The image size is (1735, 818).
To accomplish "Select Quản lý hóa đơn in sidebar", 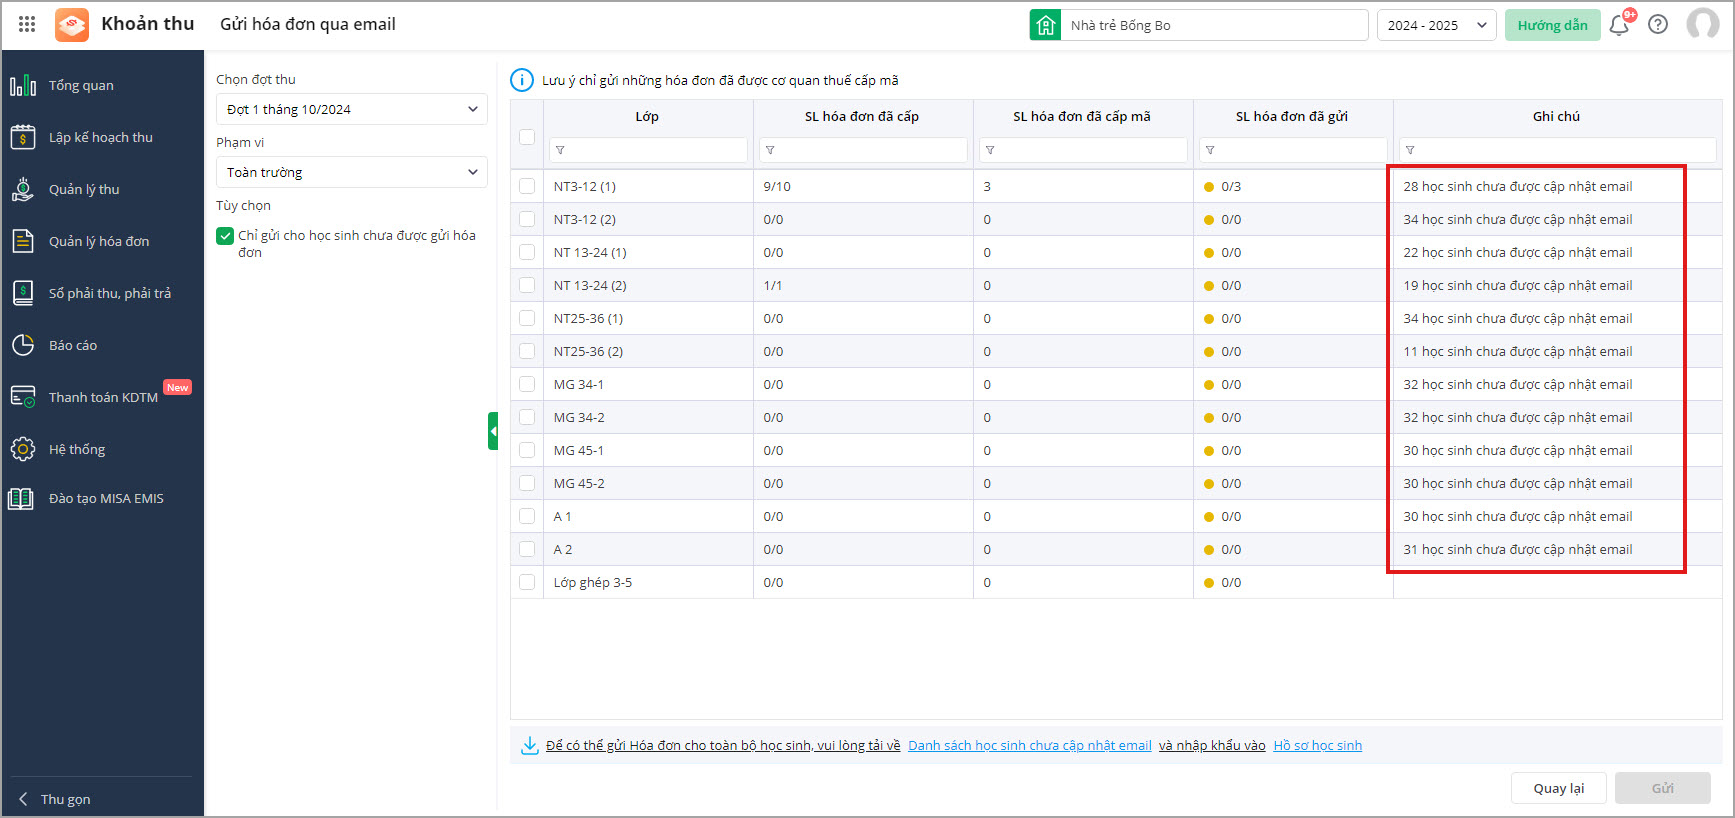I will [x=99, y=241].
